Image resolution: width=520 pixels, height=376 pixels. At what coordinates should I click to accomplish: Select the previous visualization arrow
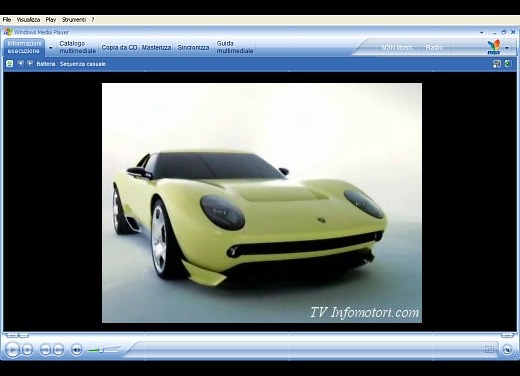pos(20,63)
